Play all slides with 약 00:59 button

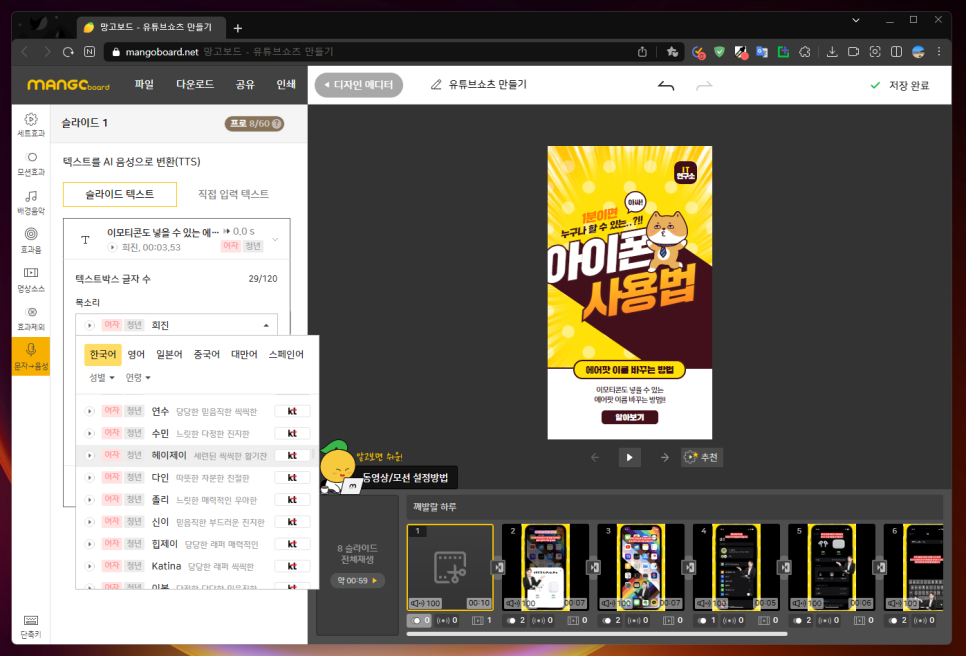(357, 580)
